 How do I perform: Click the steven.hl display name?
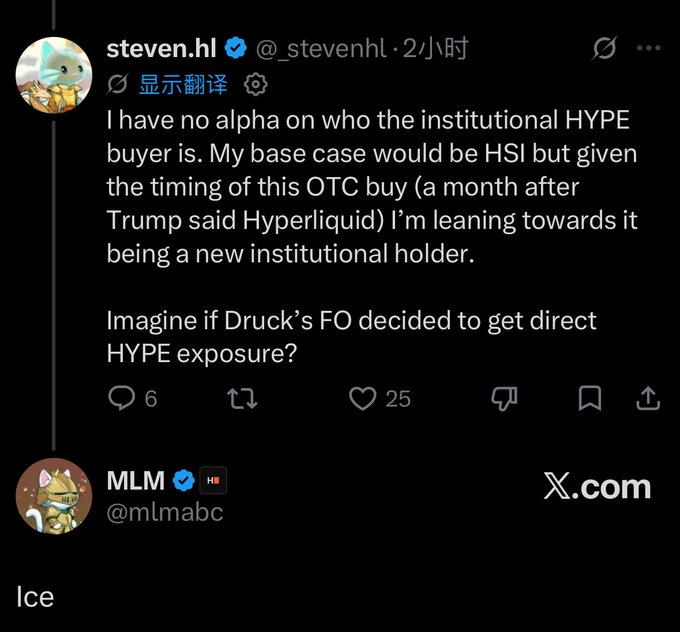click(x=161, y=48)
